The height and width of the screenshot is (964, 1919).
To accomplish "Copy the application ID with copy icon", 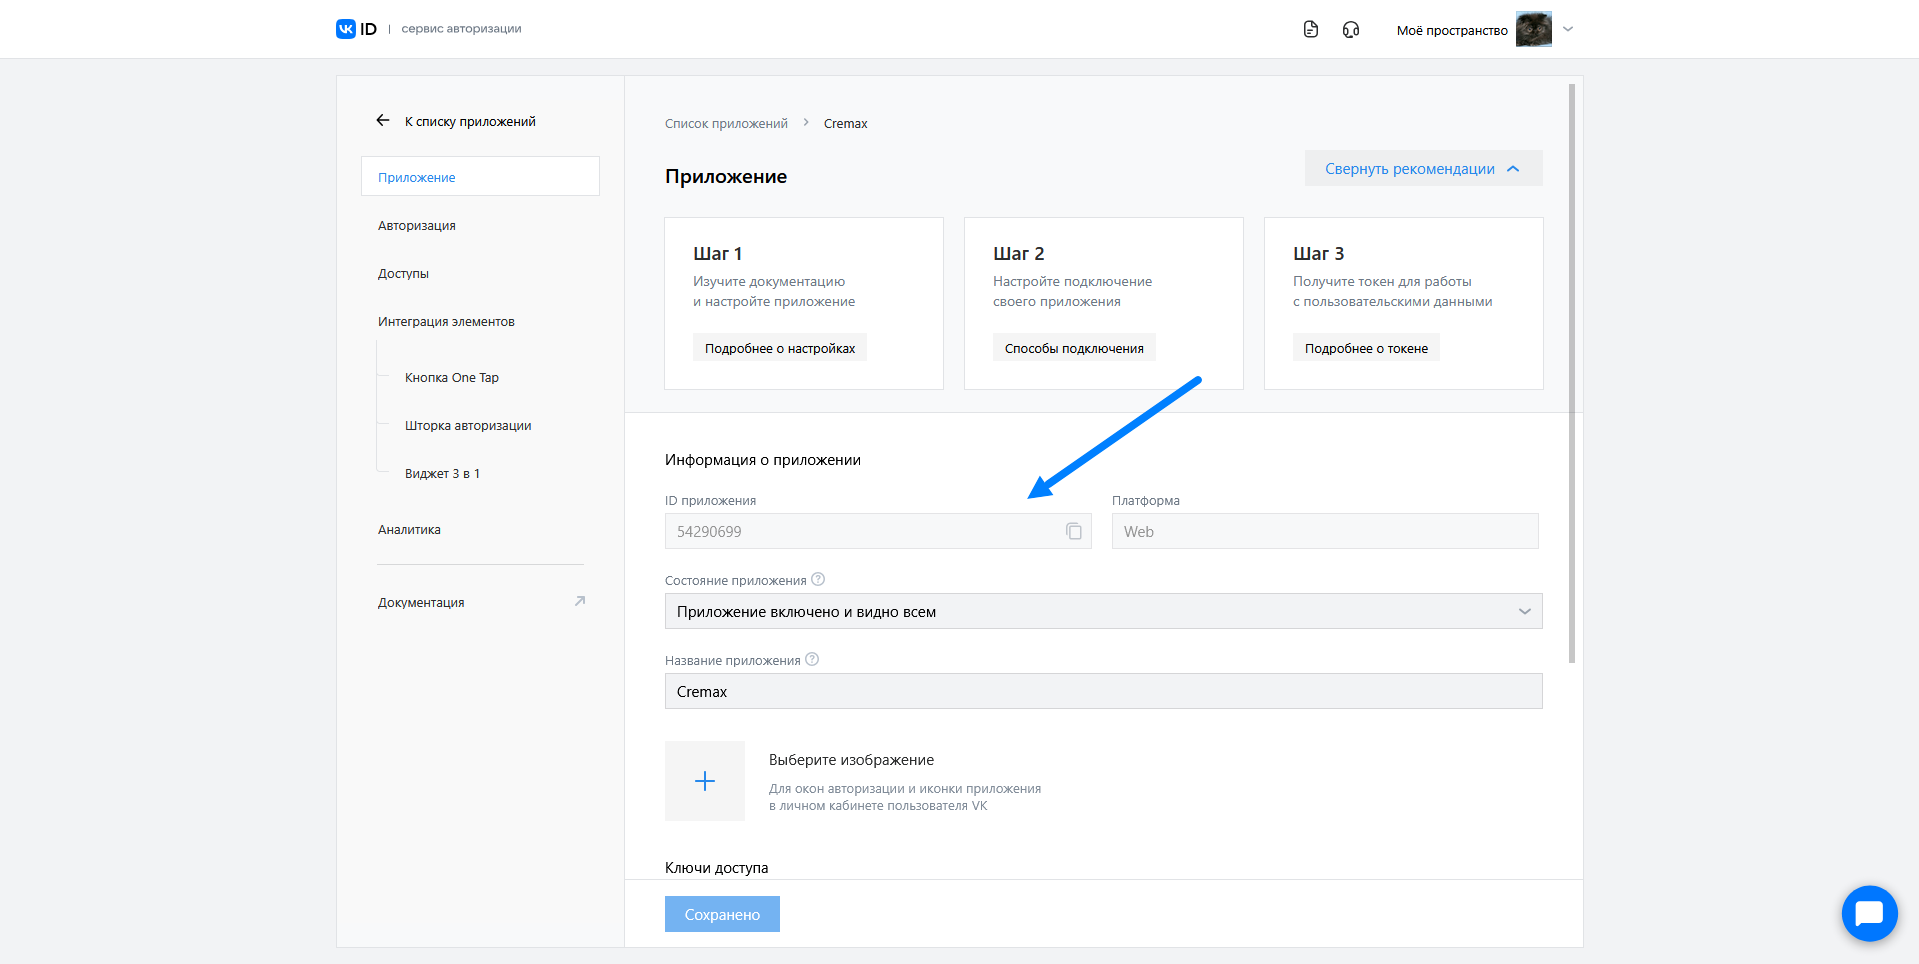I will point(1073,531).
